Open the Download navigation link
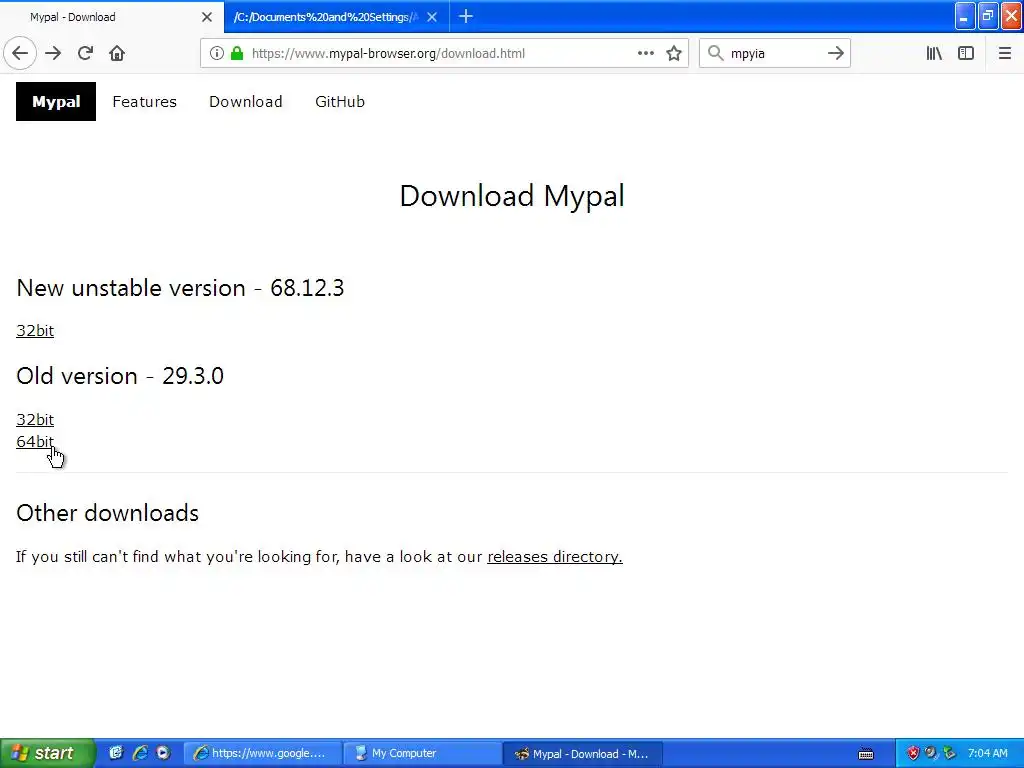The image size is (1024, 768). point(246,102)
